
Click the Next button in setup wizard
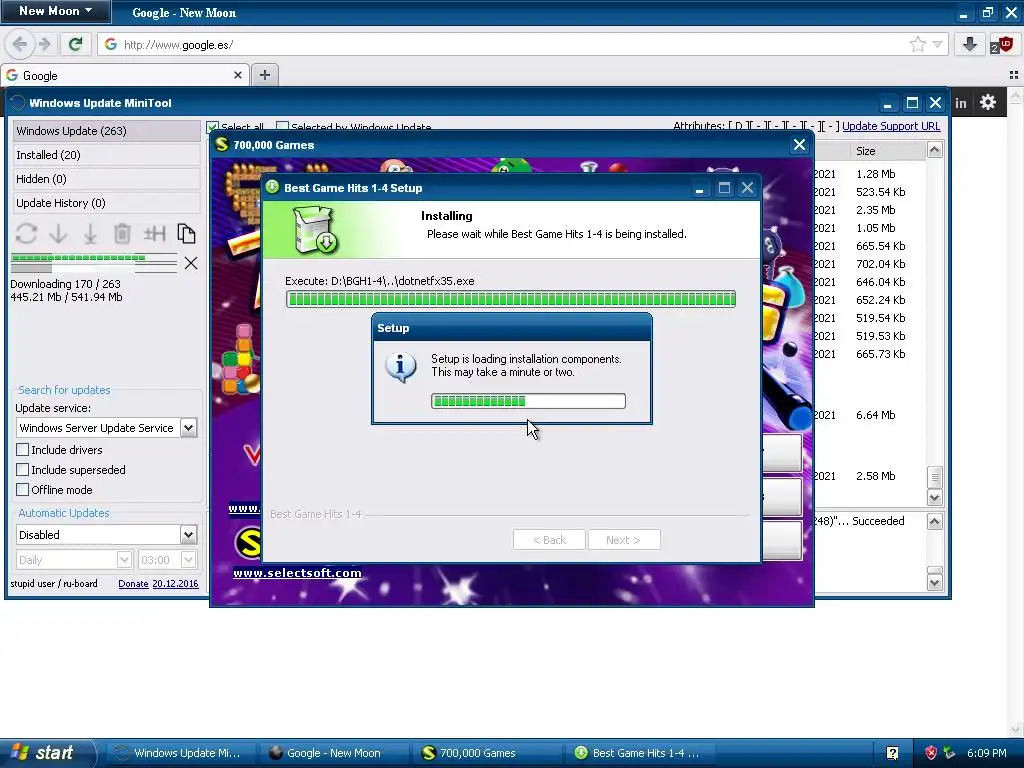click(624, 540)
